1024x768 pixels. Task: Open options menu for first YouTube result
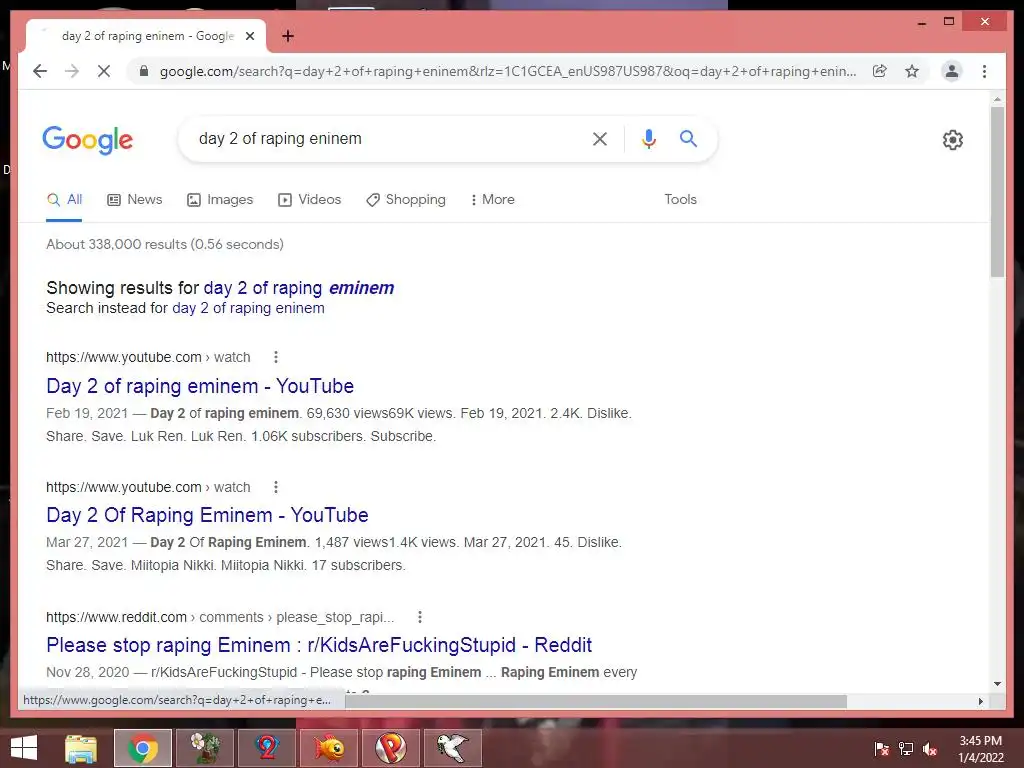tap(276, 357)
